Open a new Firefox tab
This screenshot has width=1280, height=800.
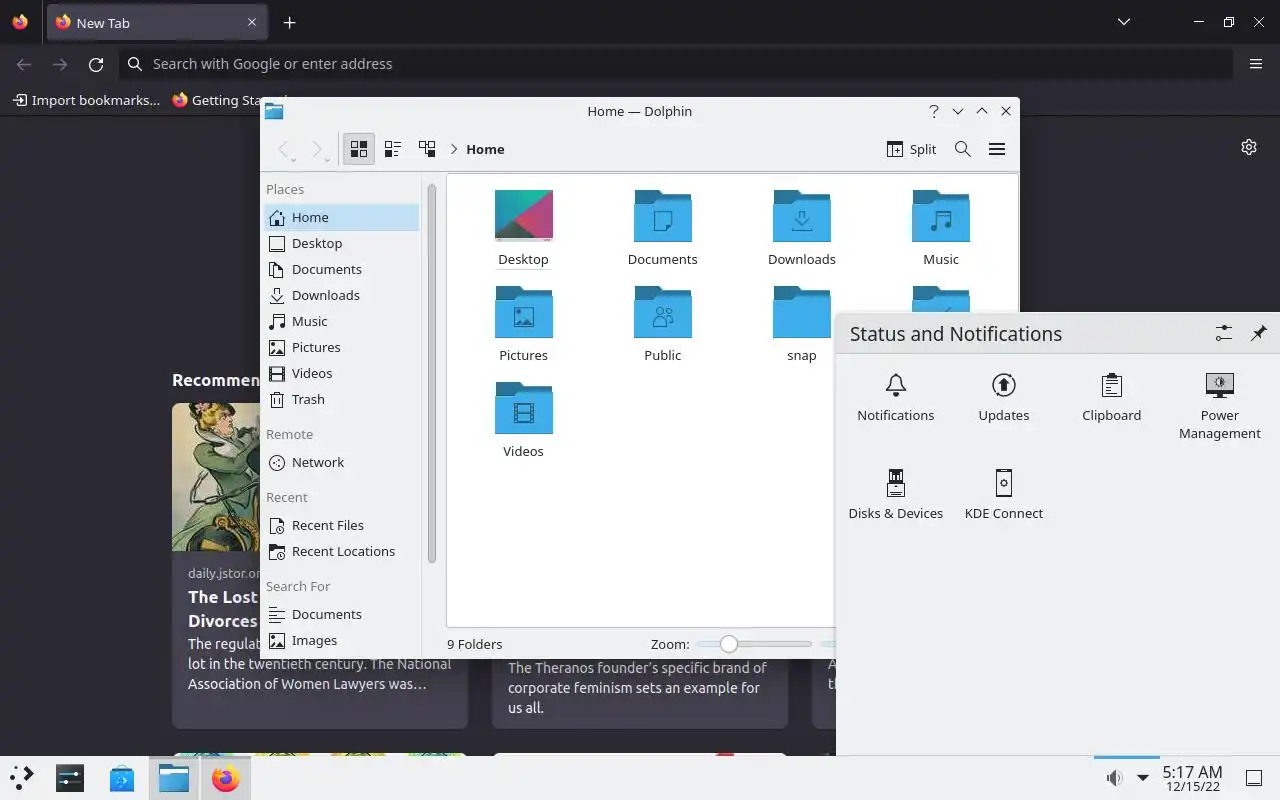(289, 22)
